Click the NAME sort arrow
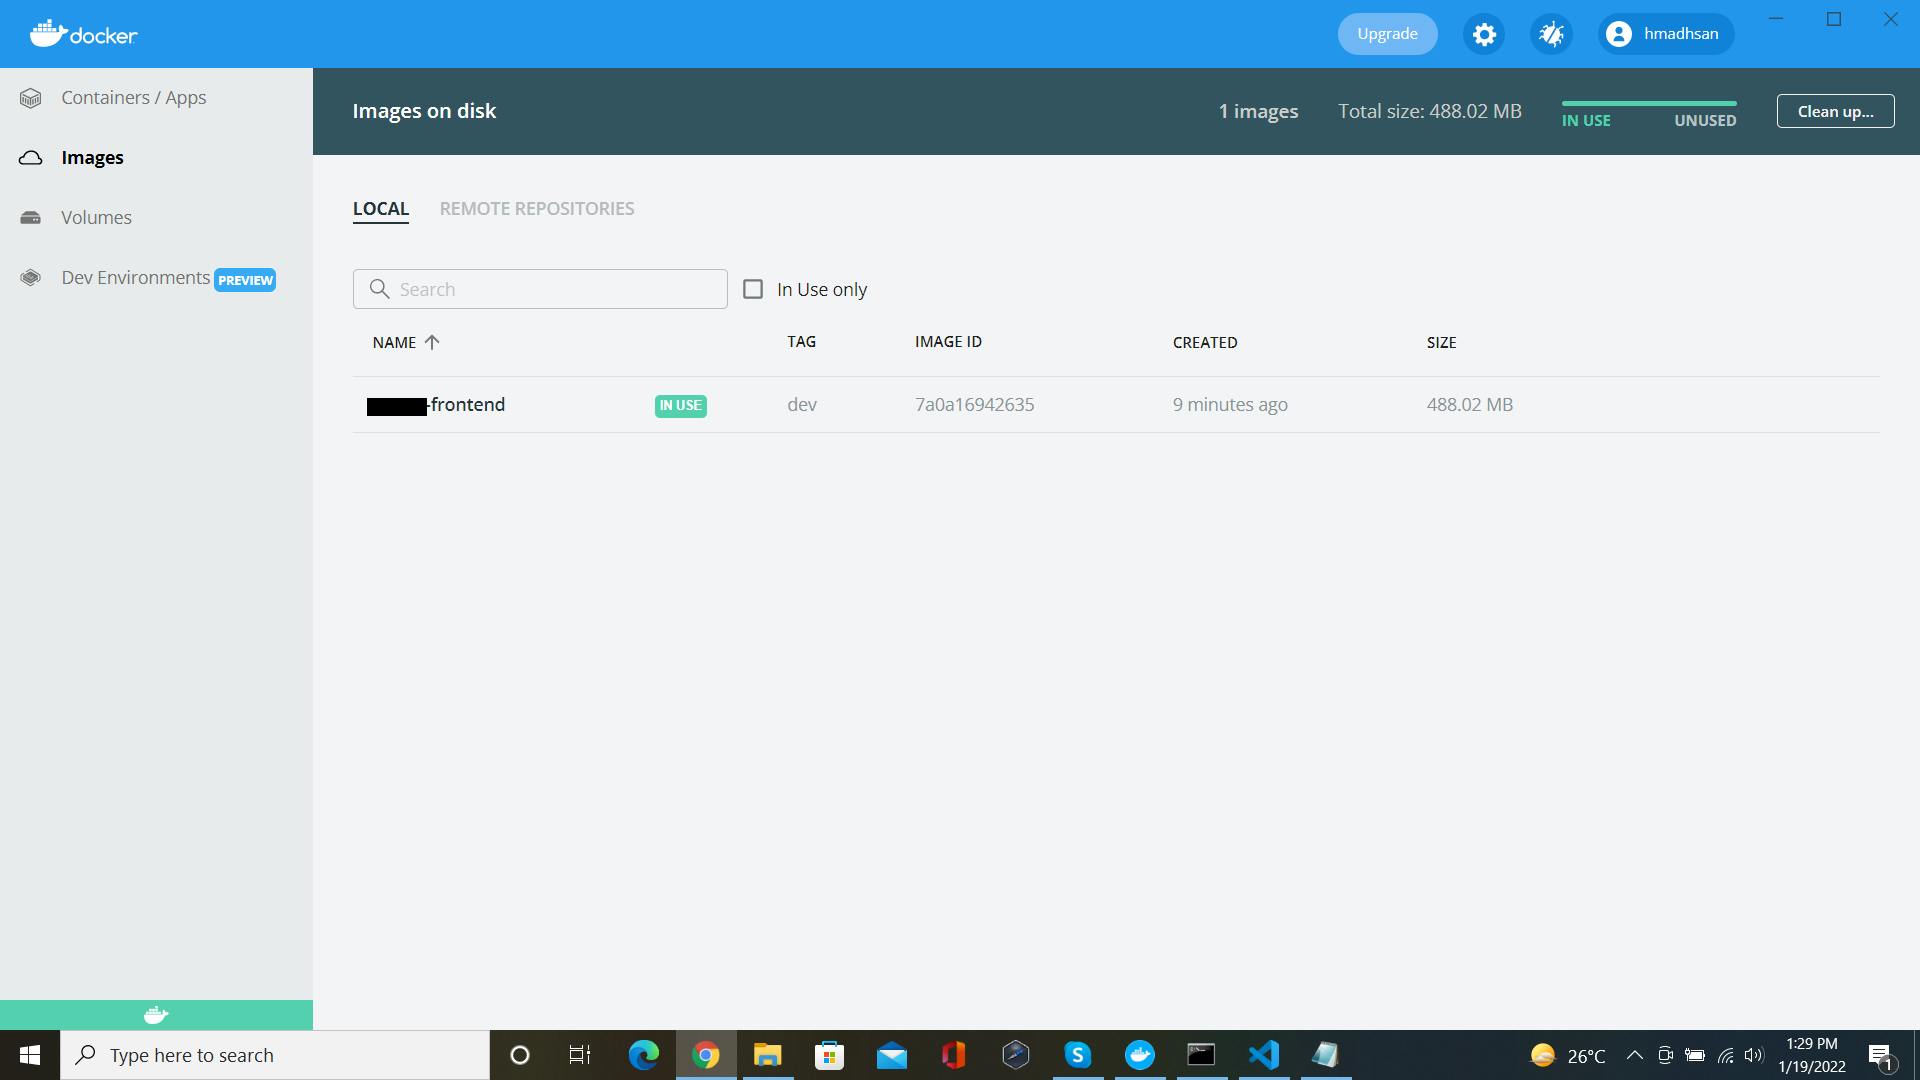This screenshot has height=1080, width=1920. (433, 343)
